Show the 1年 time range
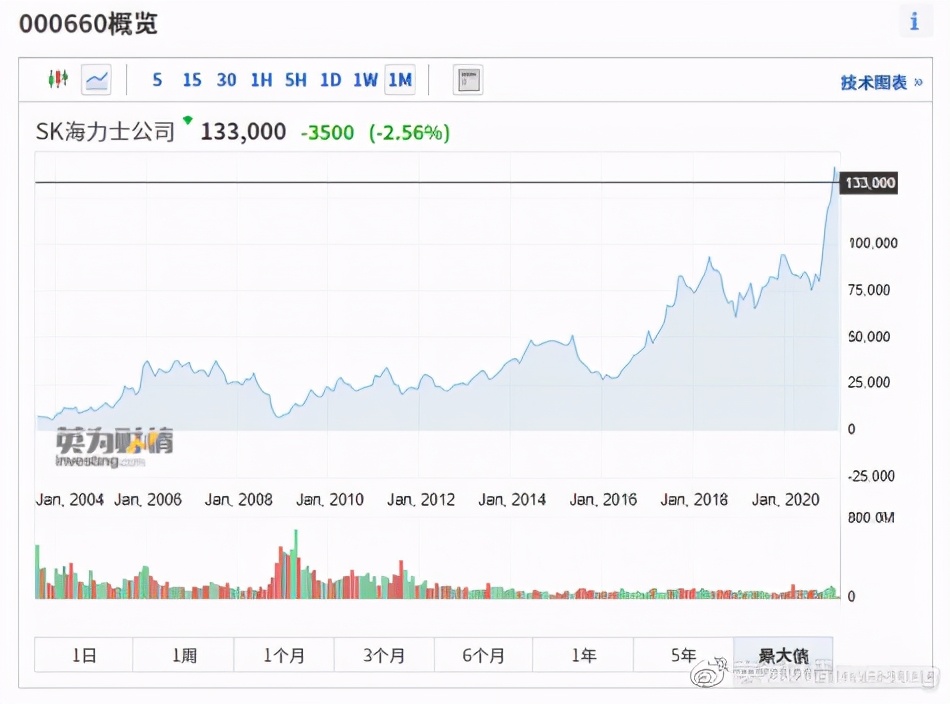 584,656
